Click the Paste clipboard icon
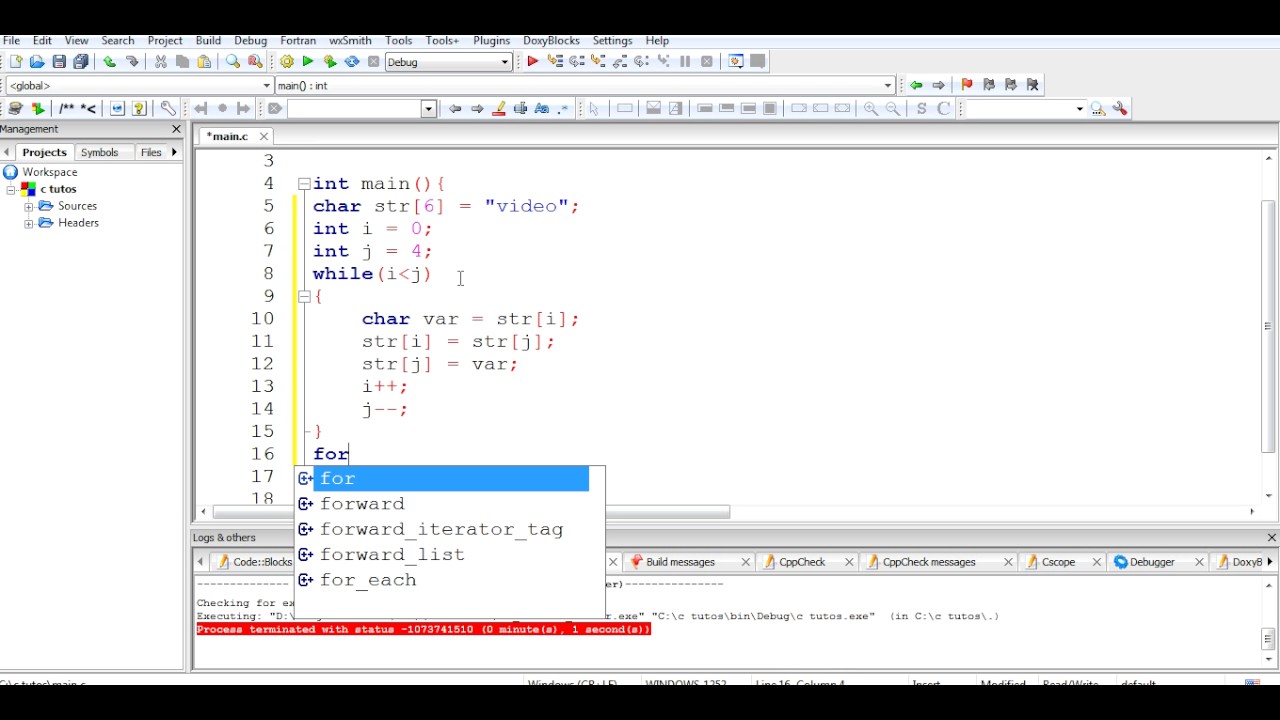The width and height of the screenshot is (1280, 720). (x=204, y=62)
